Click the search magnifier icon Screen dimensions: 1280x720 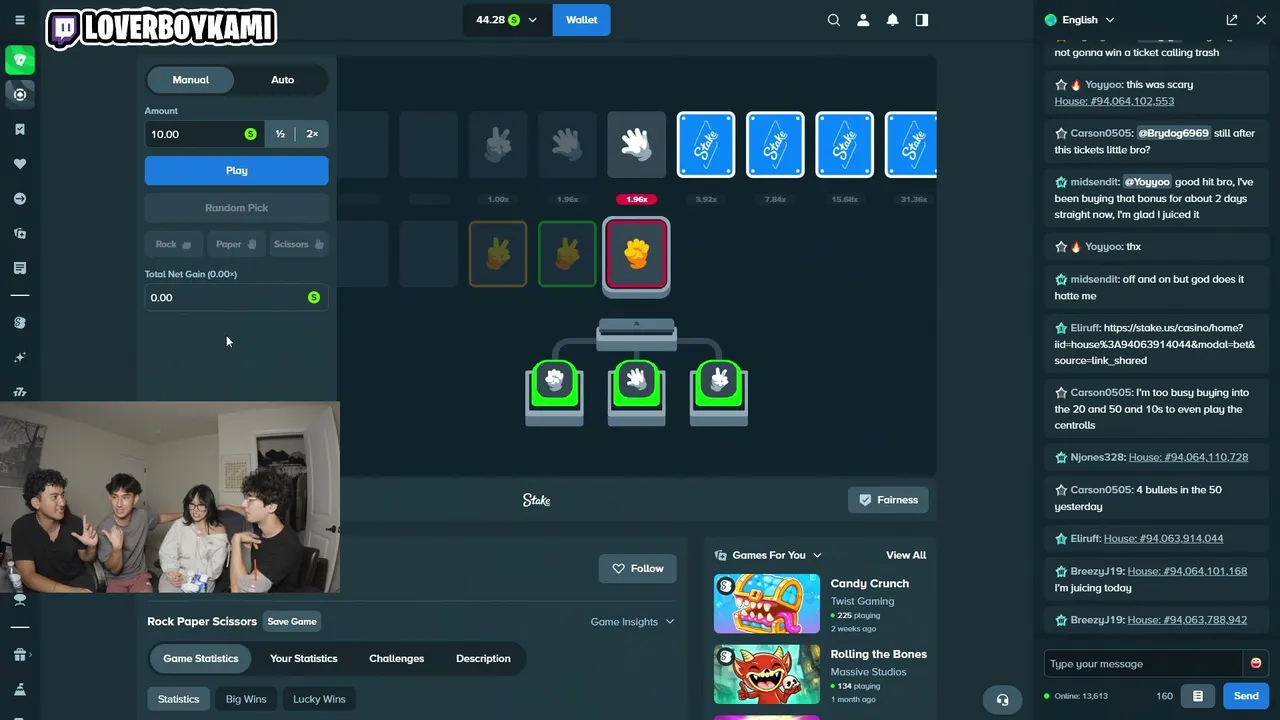click(x=834, y=20)
